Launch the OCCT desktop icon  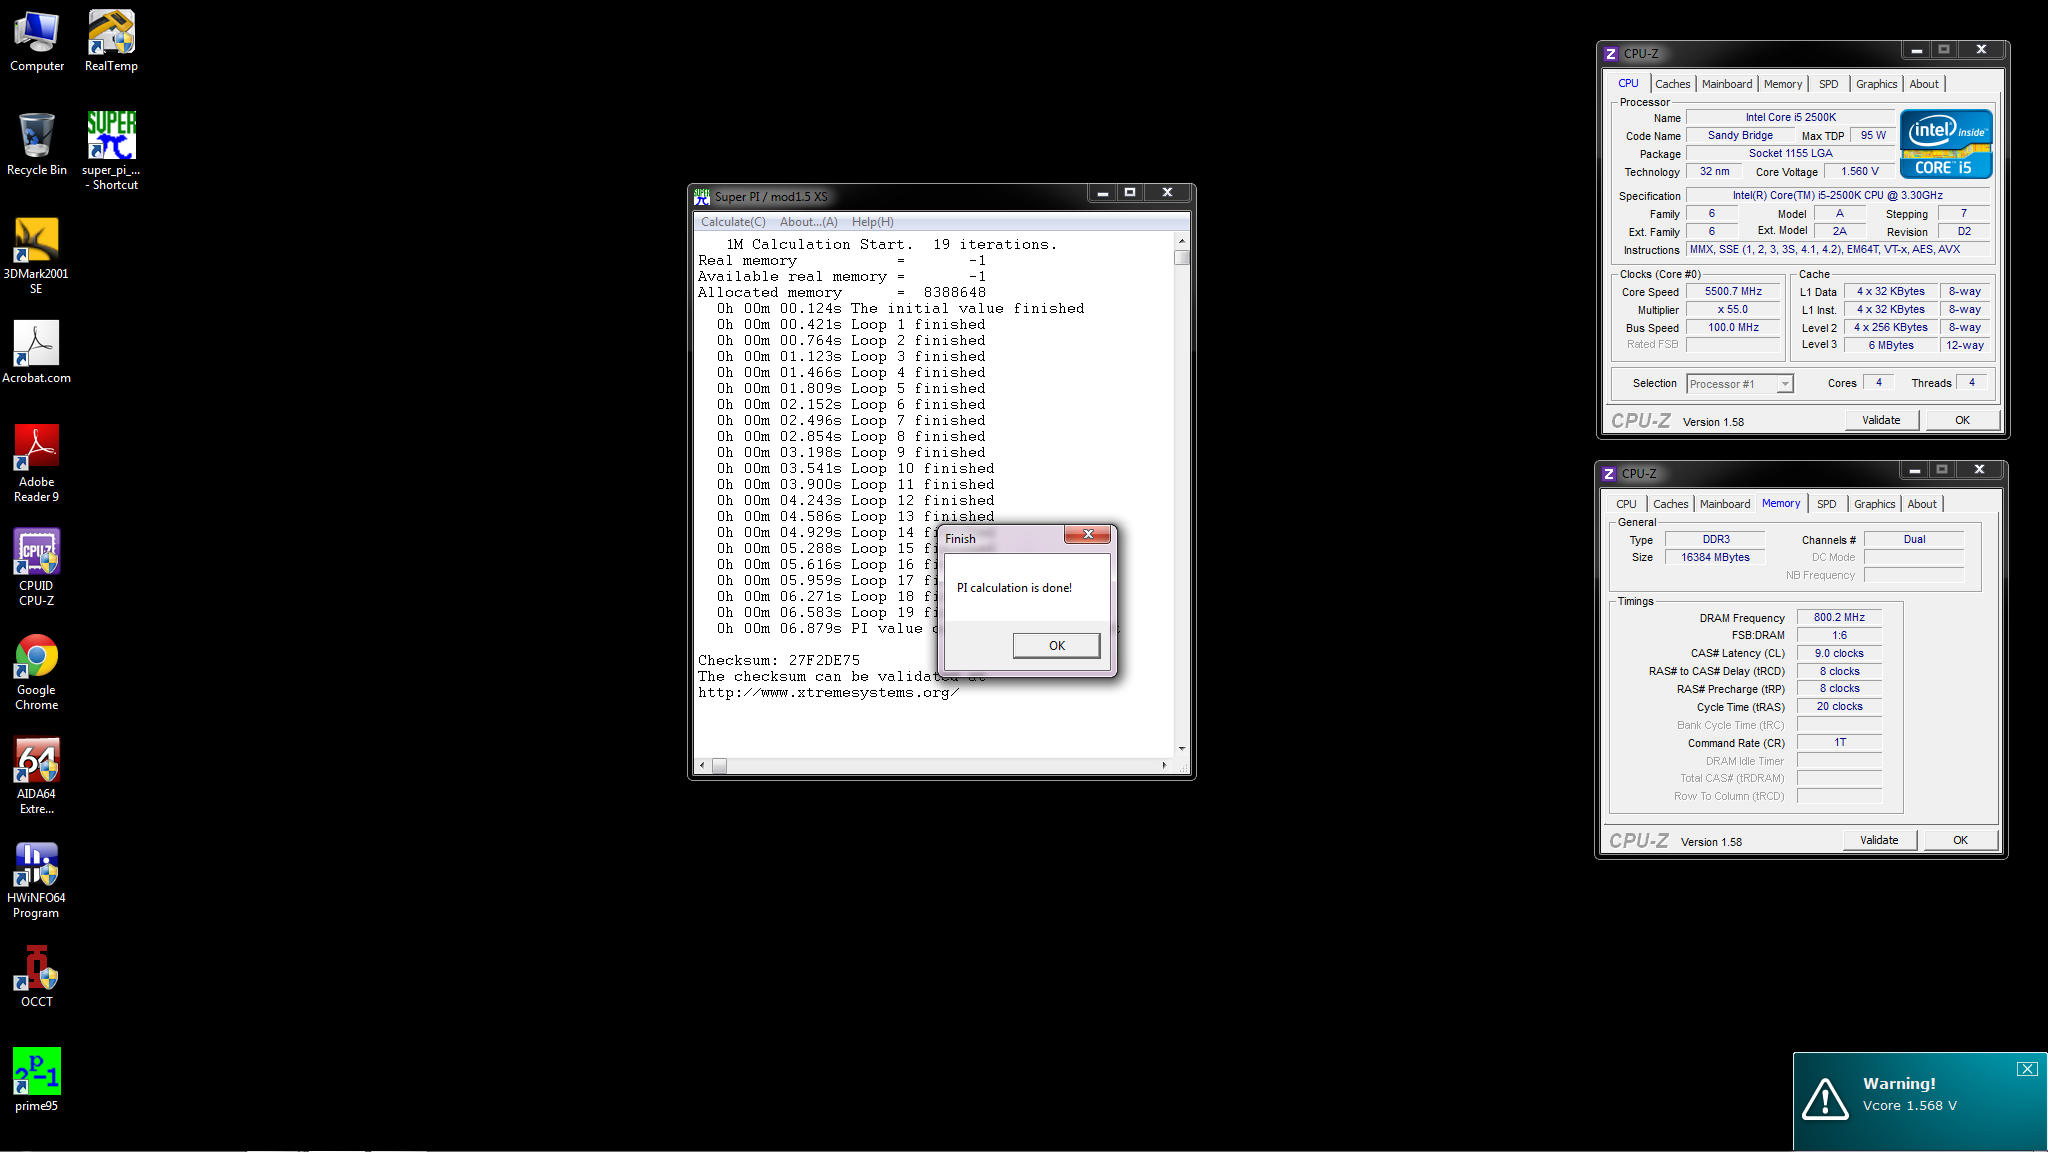tap(36, 977)
